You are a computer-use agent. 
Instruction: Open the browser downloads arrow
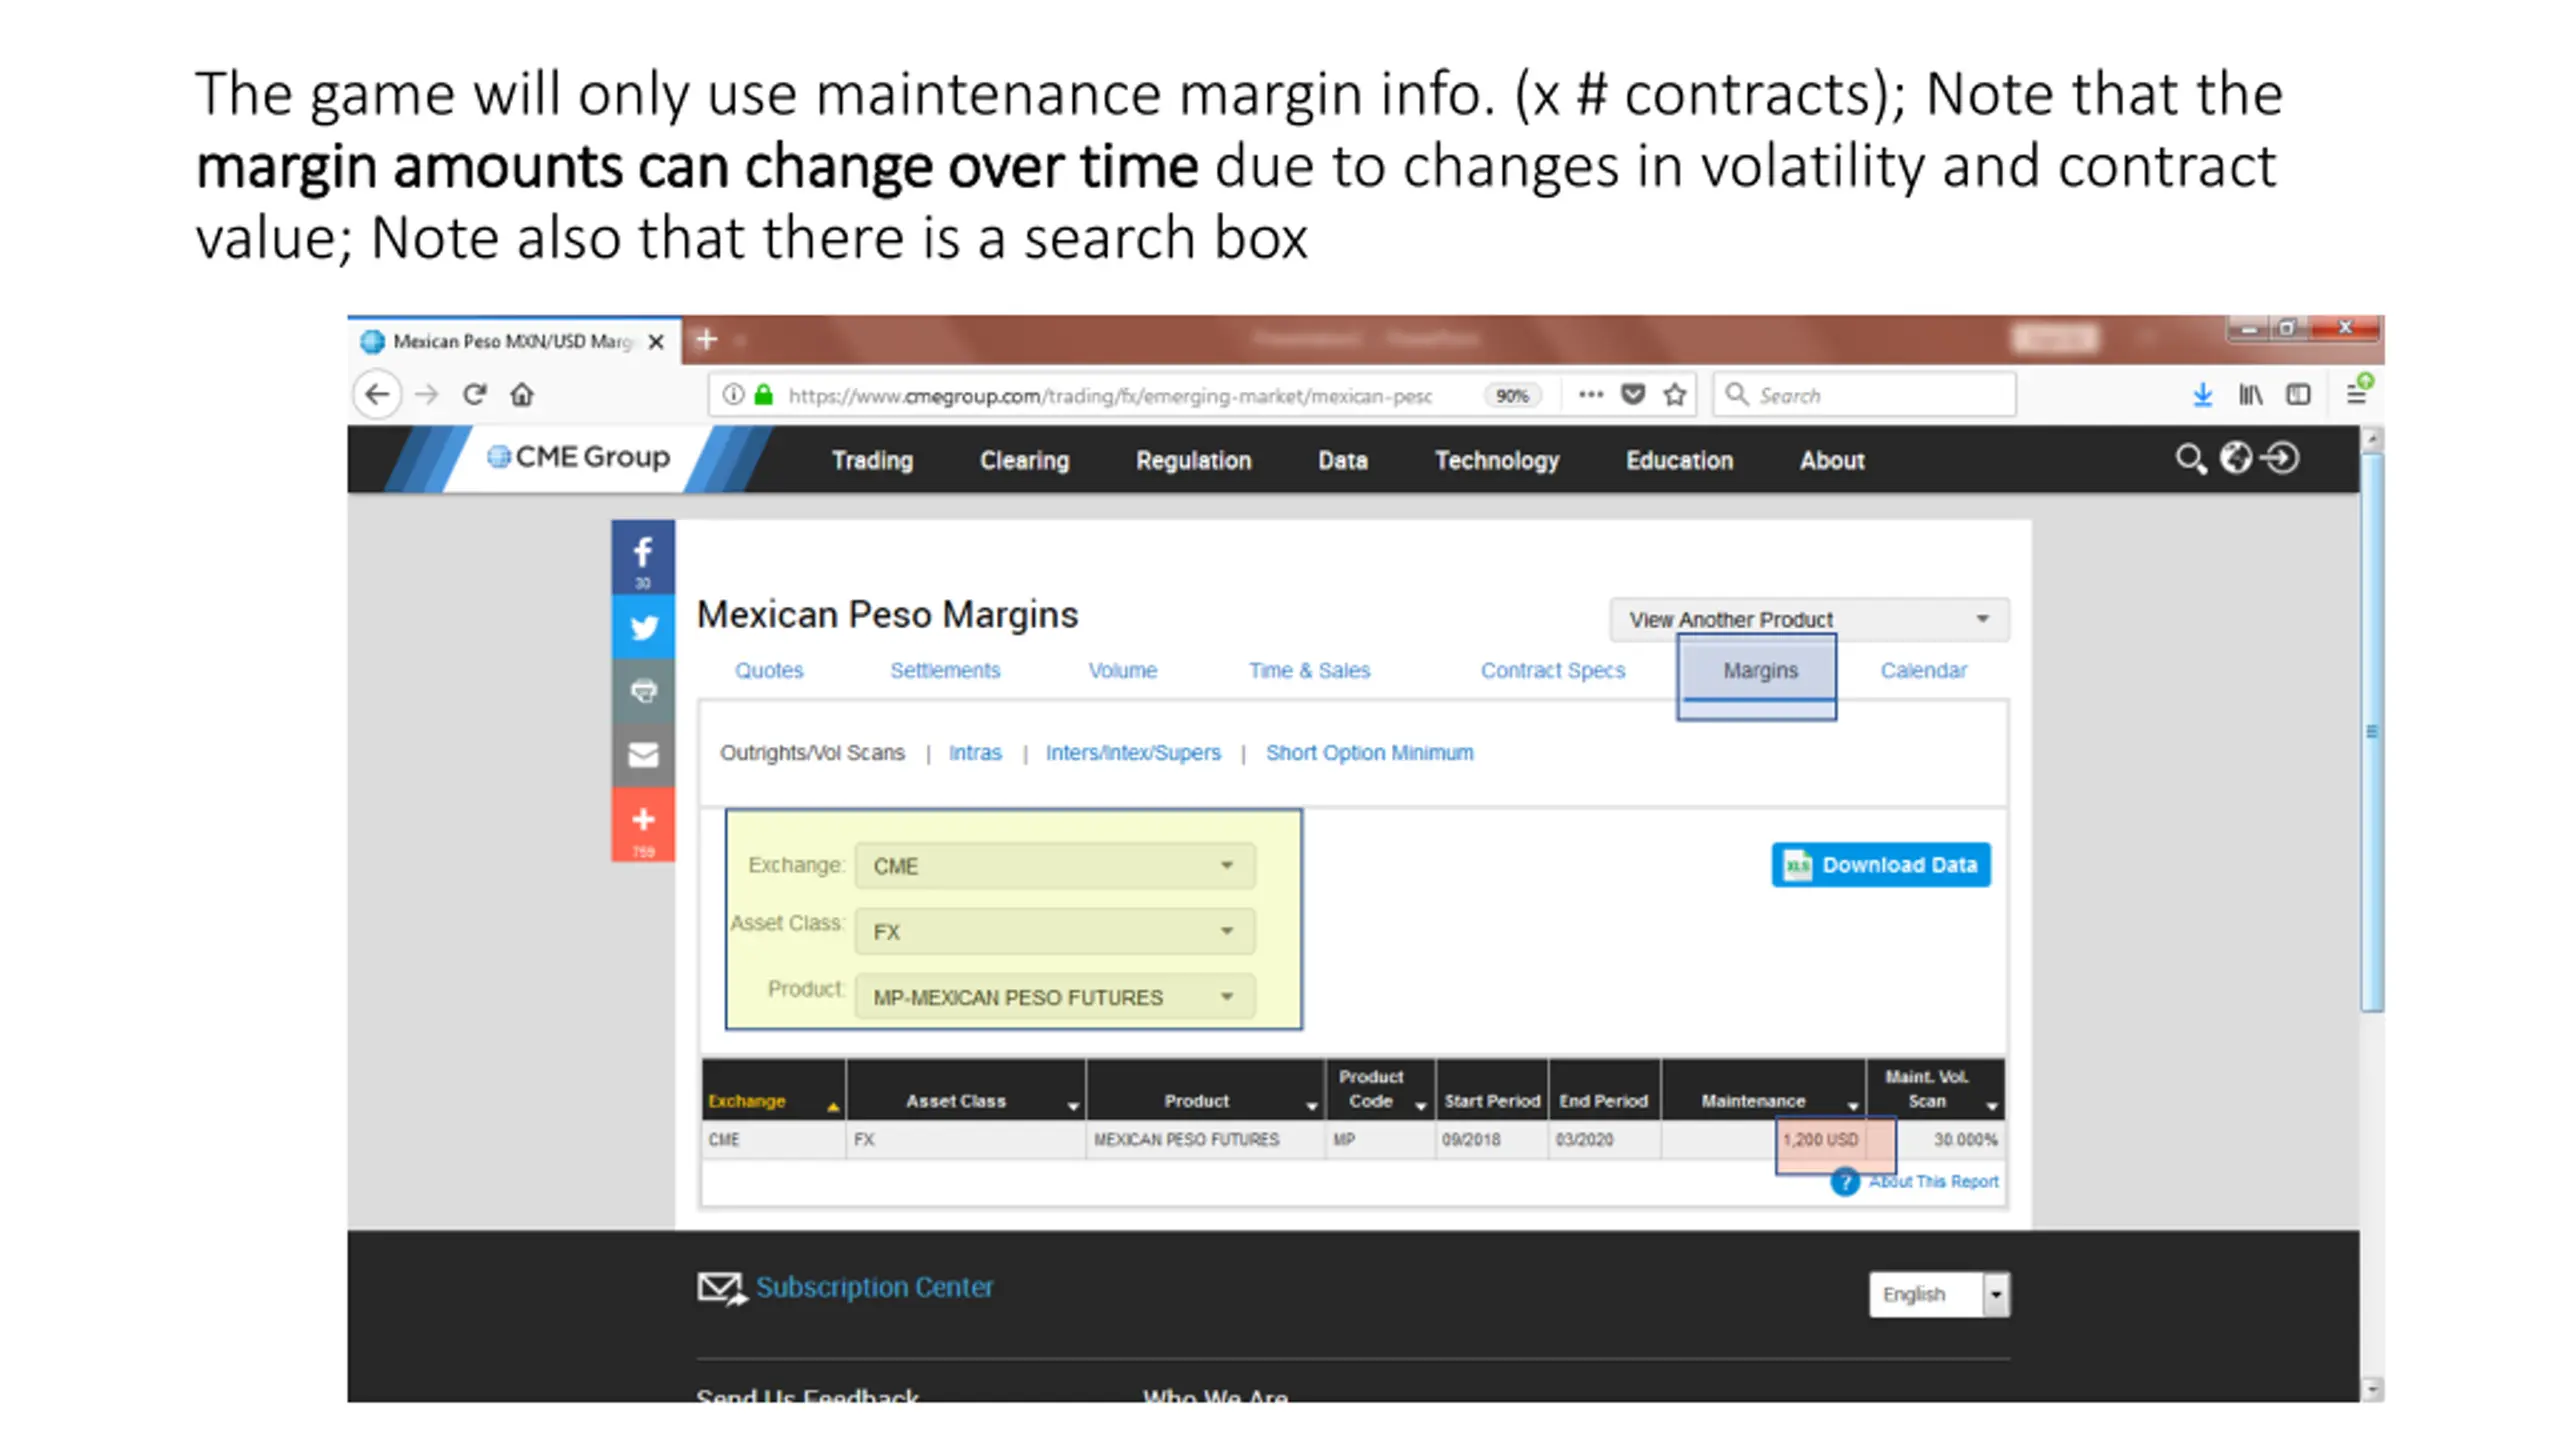click(2202, 395)
